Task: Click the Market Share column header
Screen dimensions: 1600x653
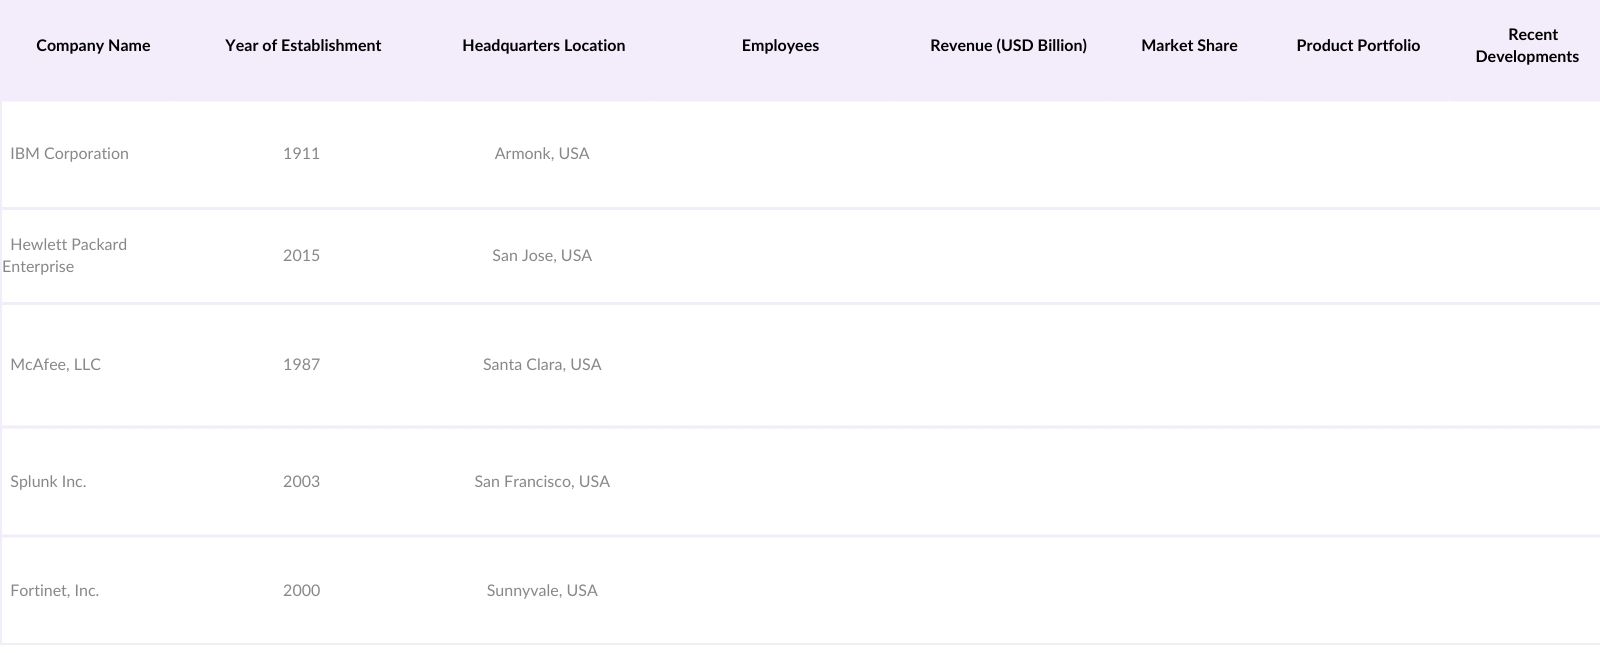Action: tap(1189, 46)
